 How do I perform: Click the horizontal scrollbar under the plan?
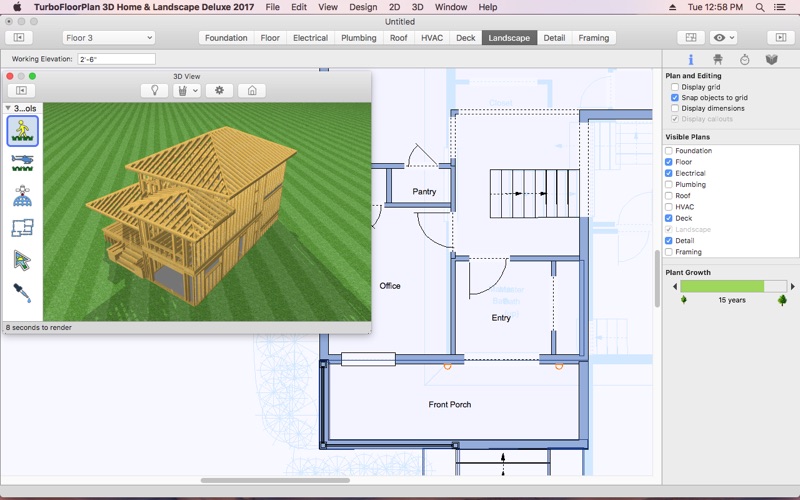[x=275, y=480]
